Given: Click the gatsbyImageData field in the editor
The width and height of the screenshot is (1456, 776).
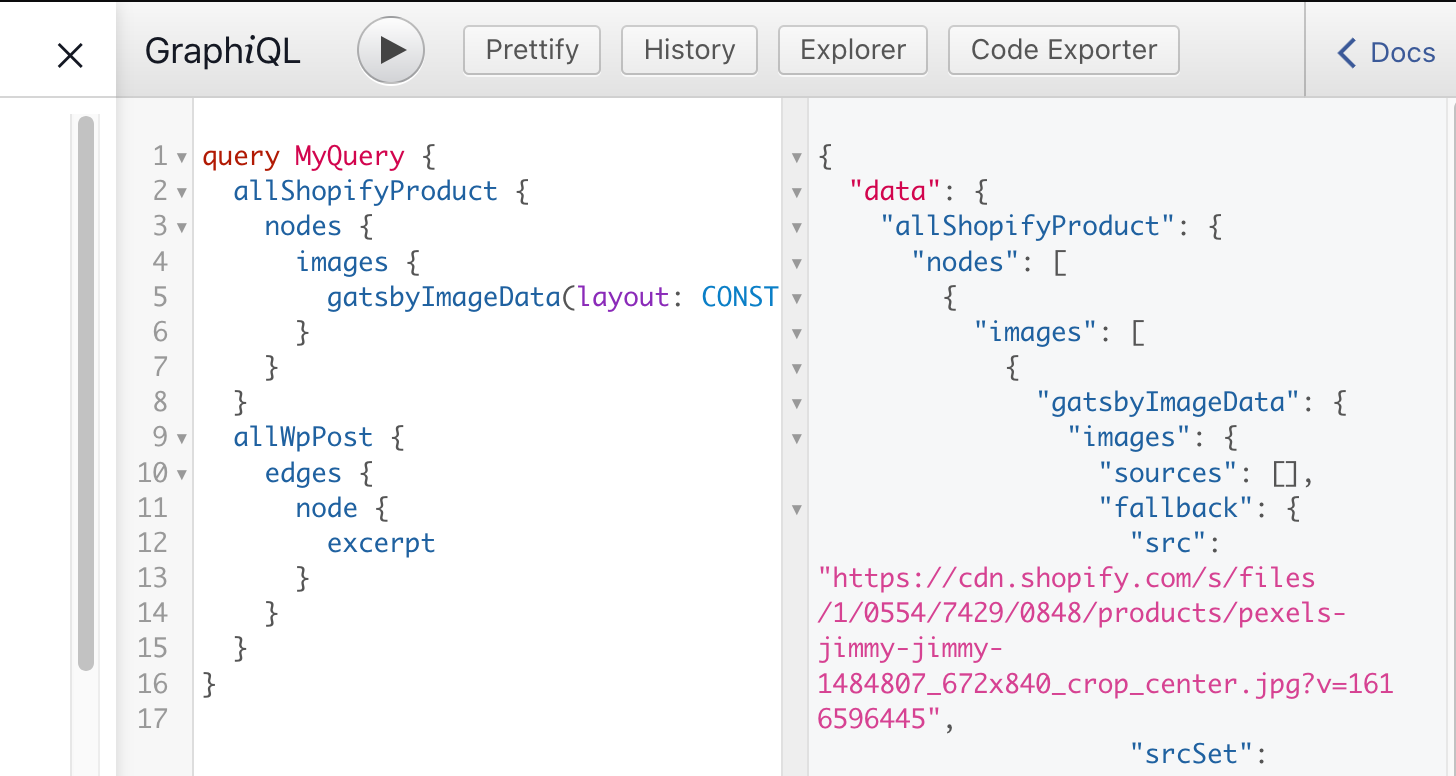Looking at the screenshot, I should click(443, 297).
